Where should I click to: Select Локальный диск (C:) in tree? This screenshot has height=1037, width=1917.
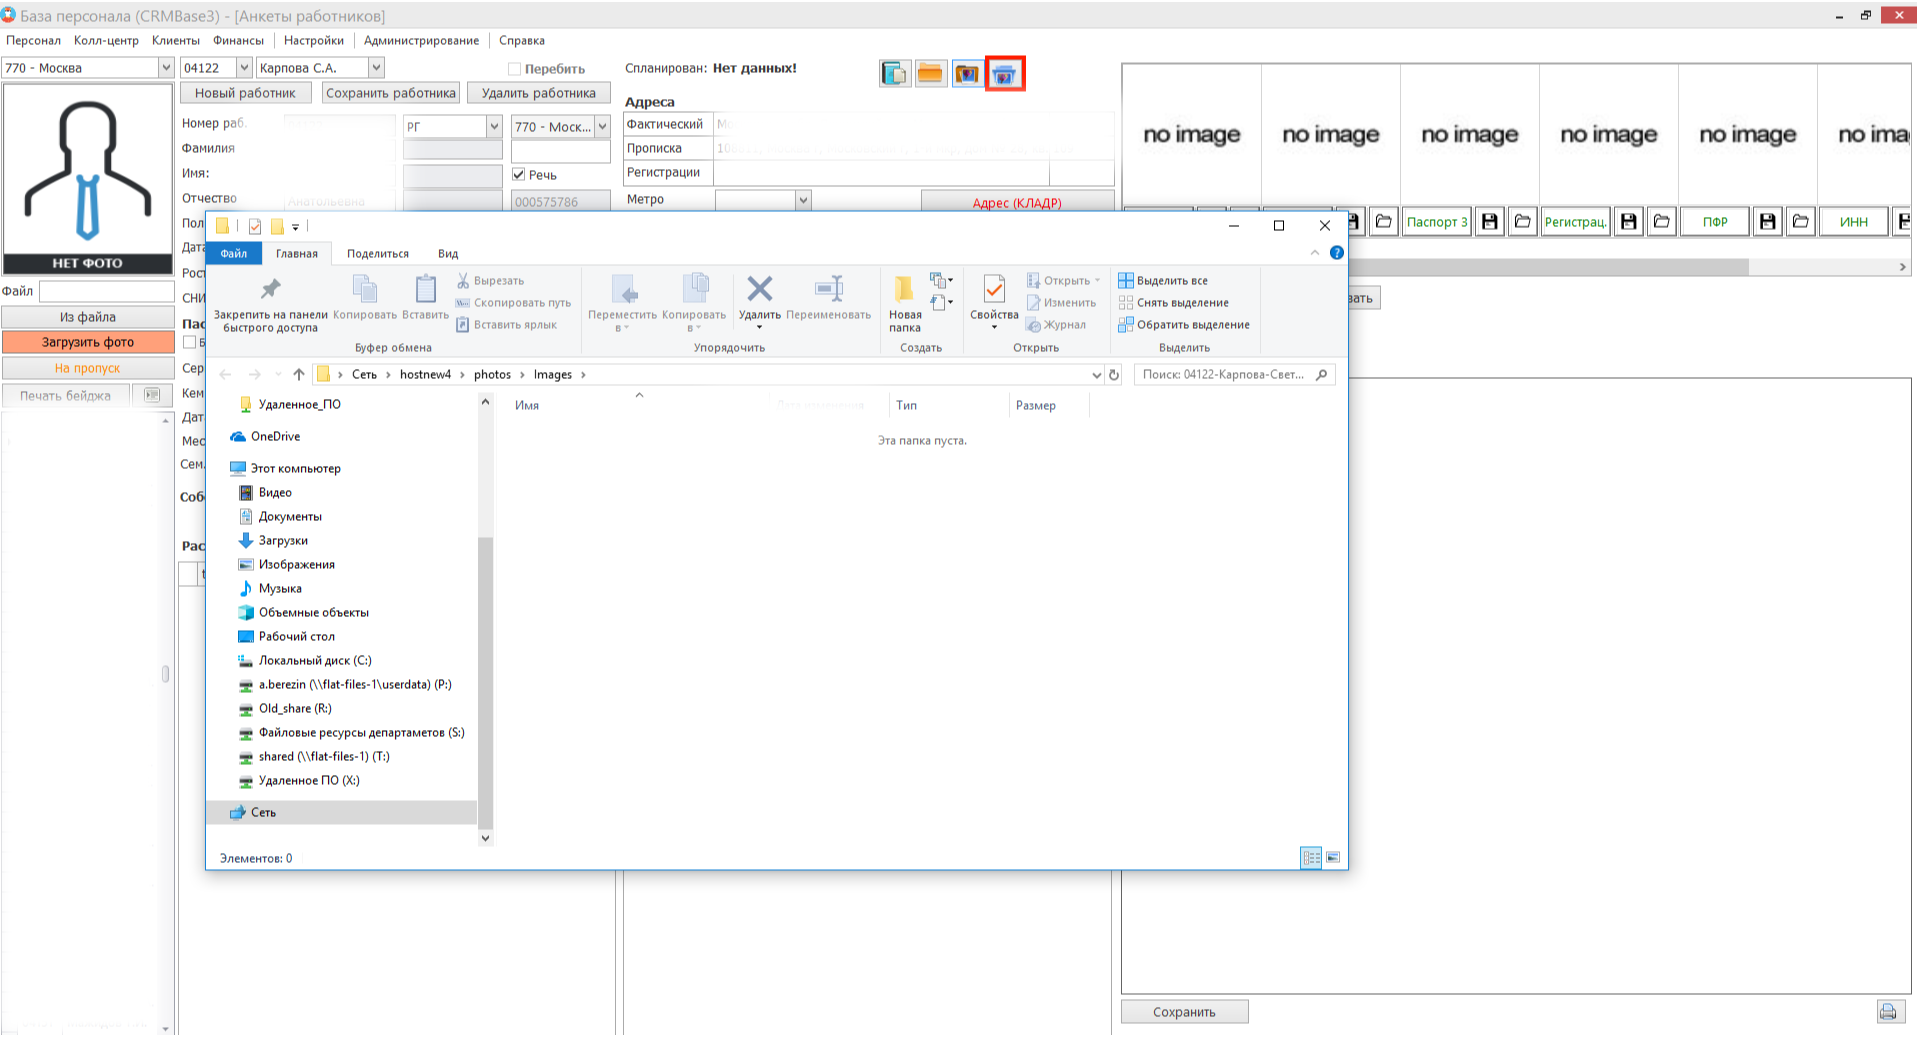click(x=314, y=660)
